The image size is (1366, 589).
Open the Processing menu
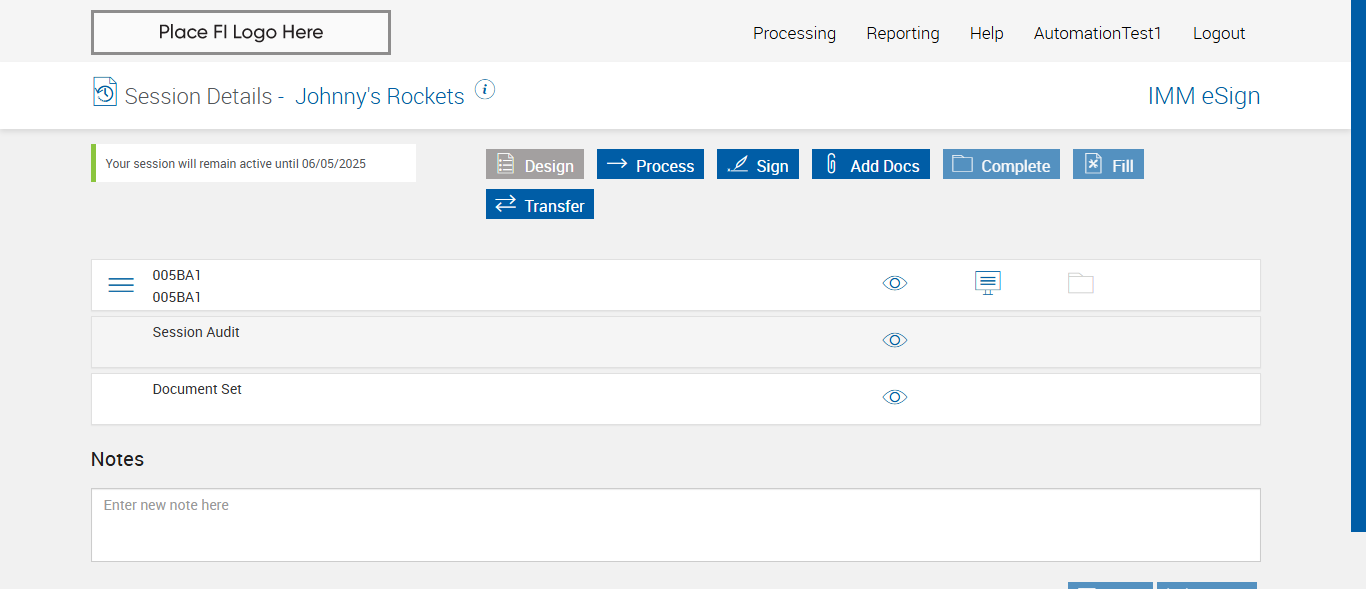(794, 33)
